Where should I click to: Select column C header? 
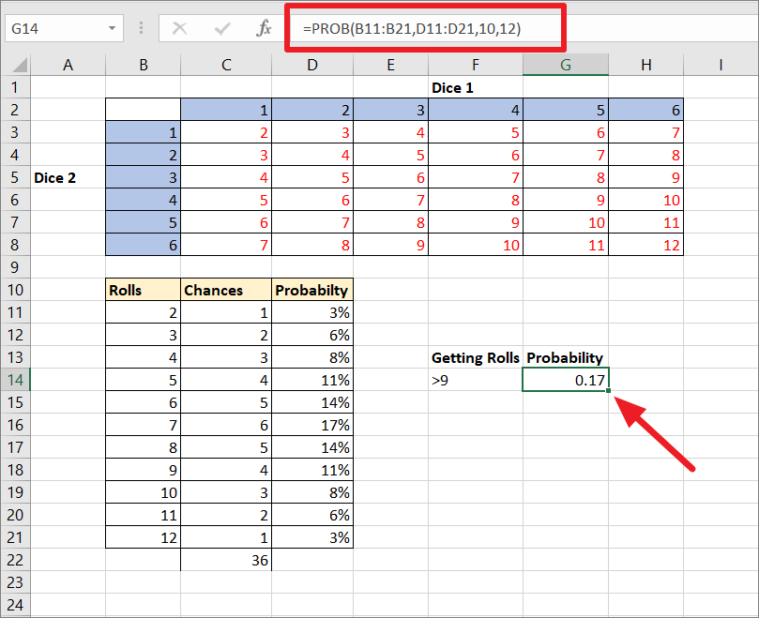pos(226,64)
